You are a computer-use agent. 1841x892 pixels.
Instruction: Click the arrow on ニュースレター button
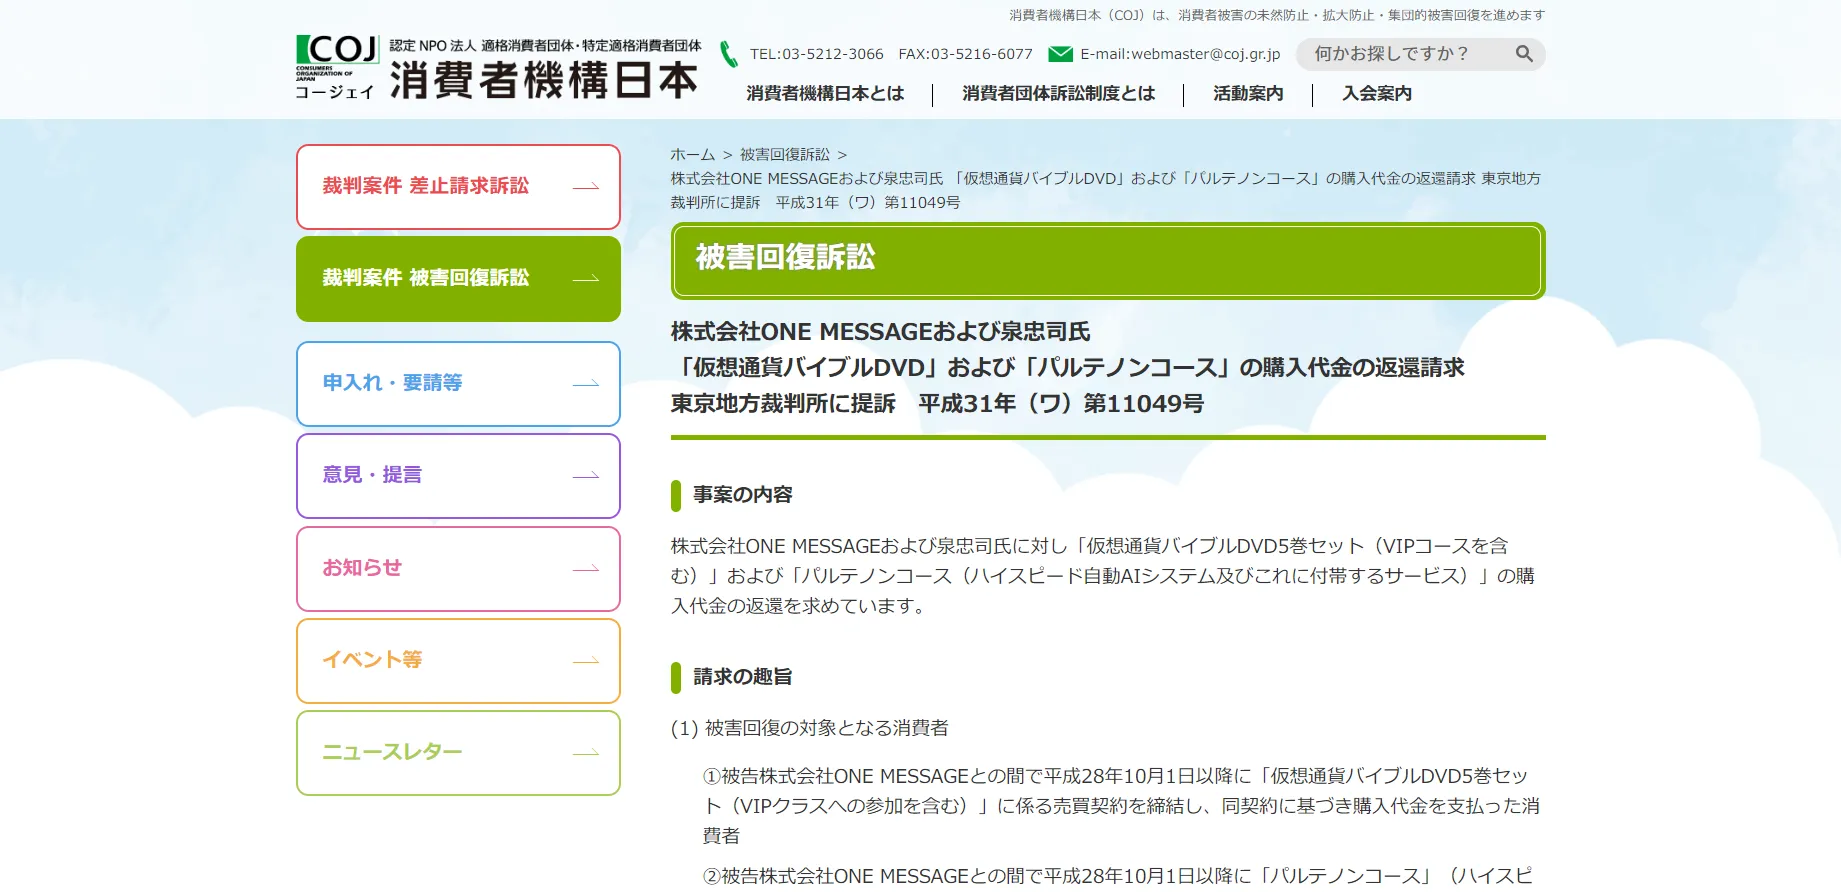coord(586,753)
